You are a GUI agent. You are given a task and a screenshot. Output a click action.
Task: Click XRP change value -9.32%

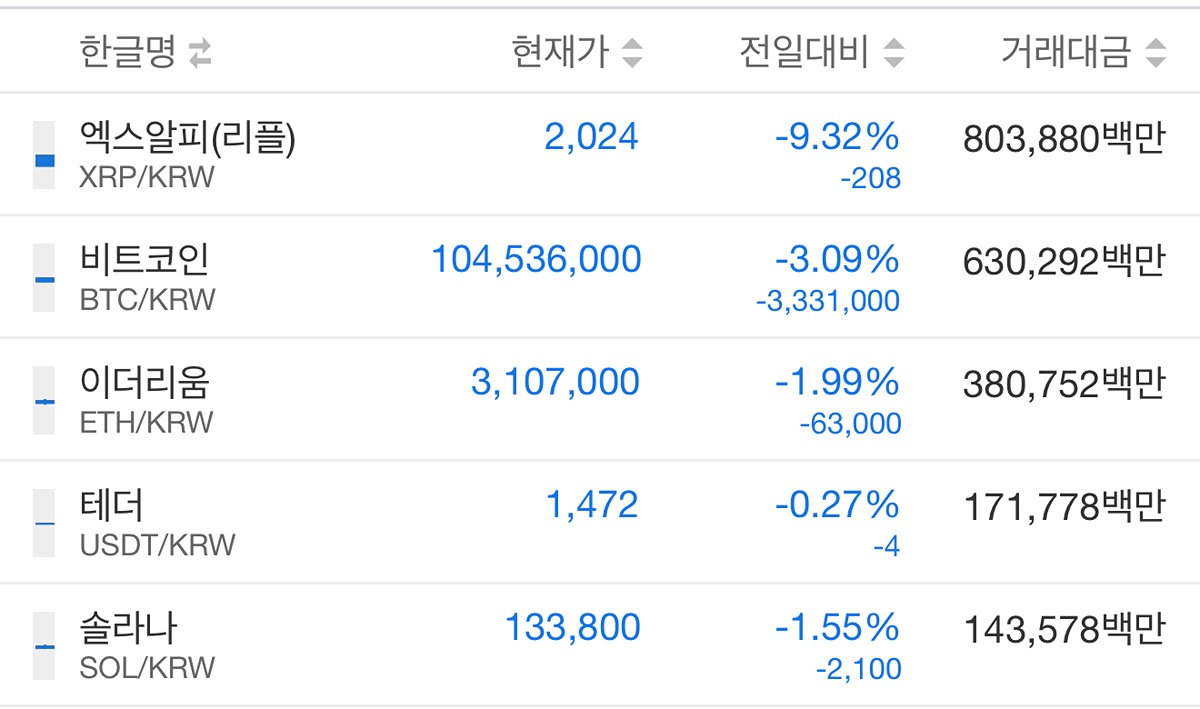tap(838, 138)
